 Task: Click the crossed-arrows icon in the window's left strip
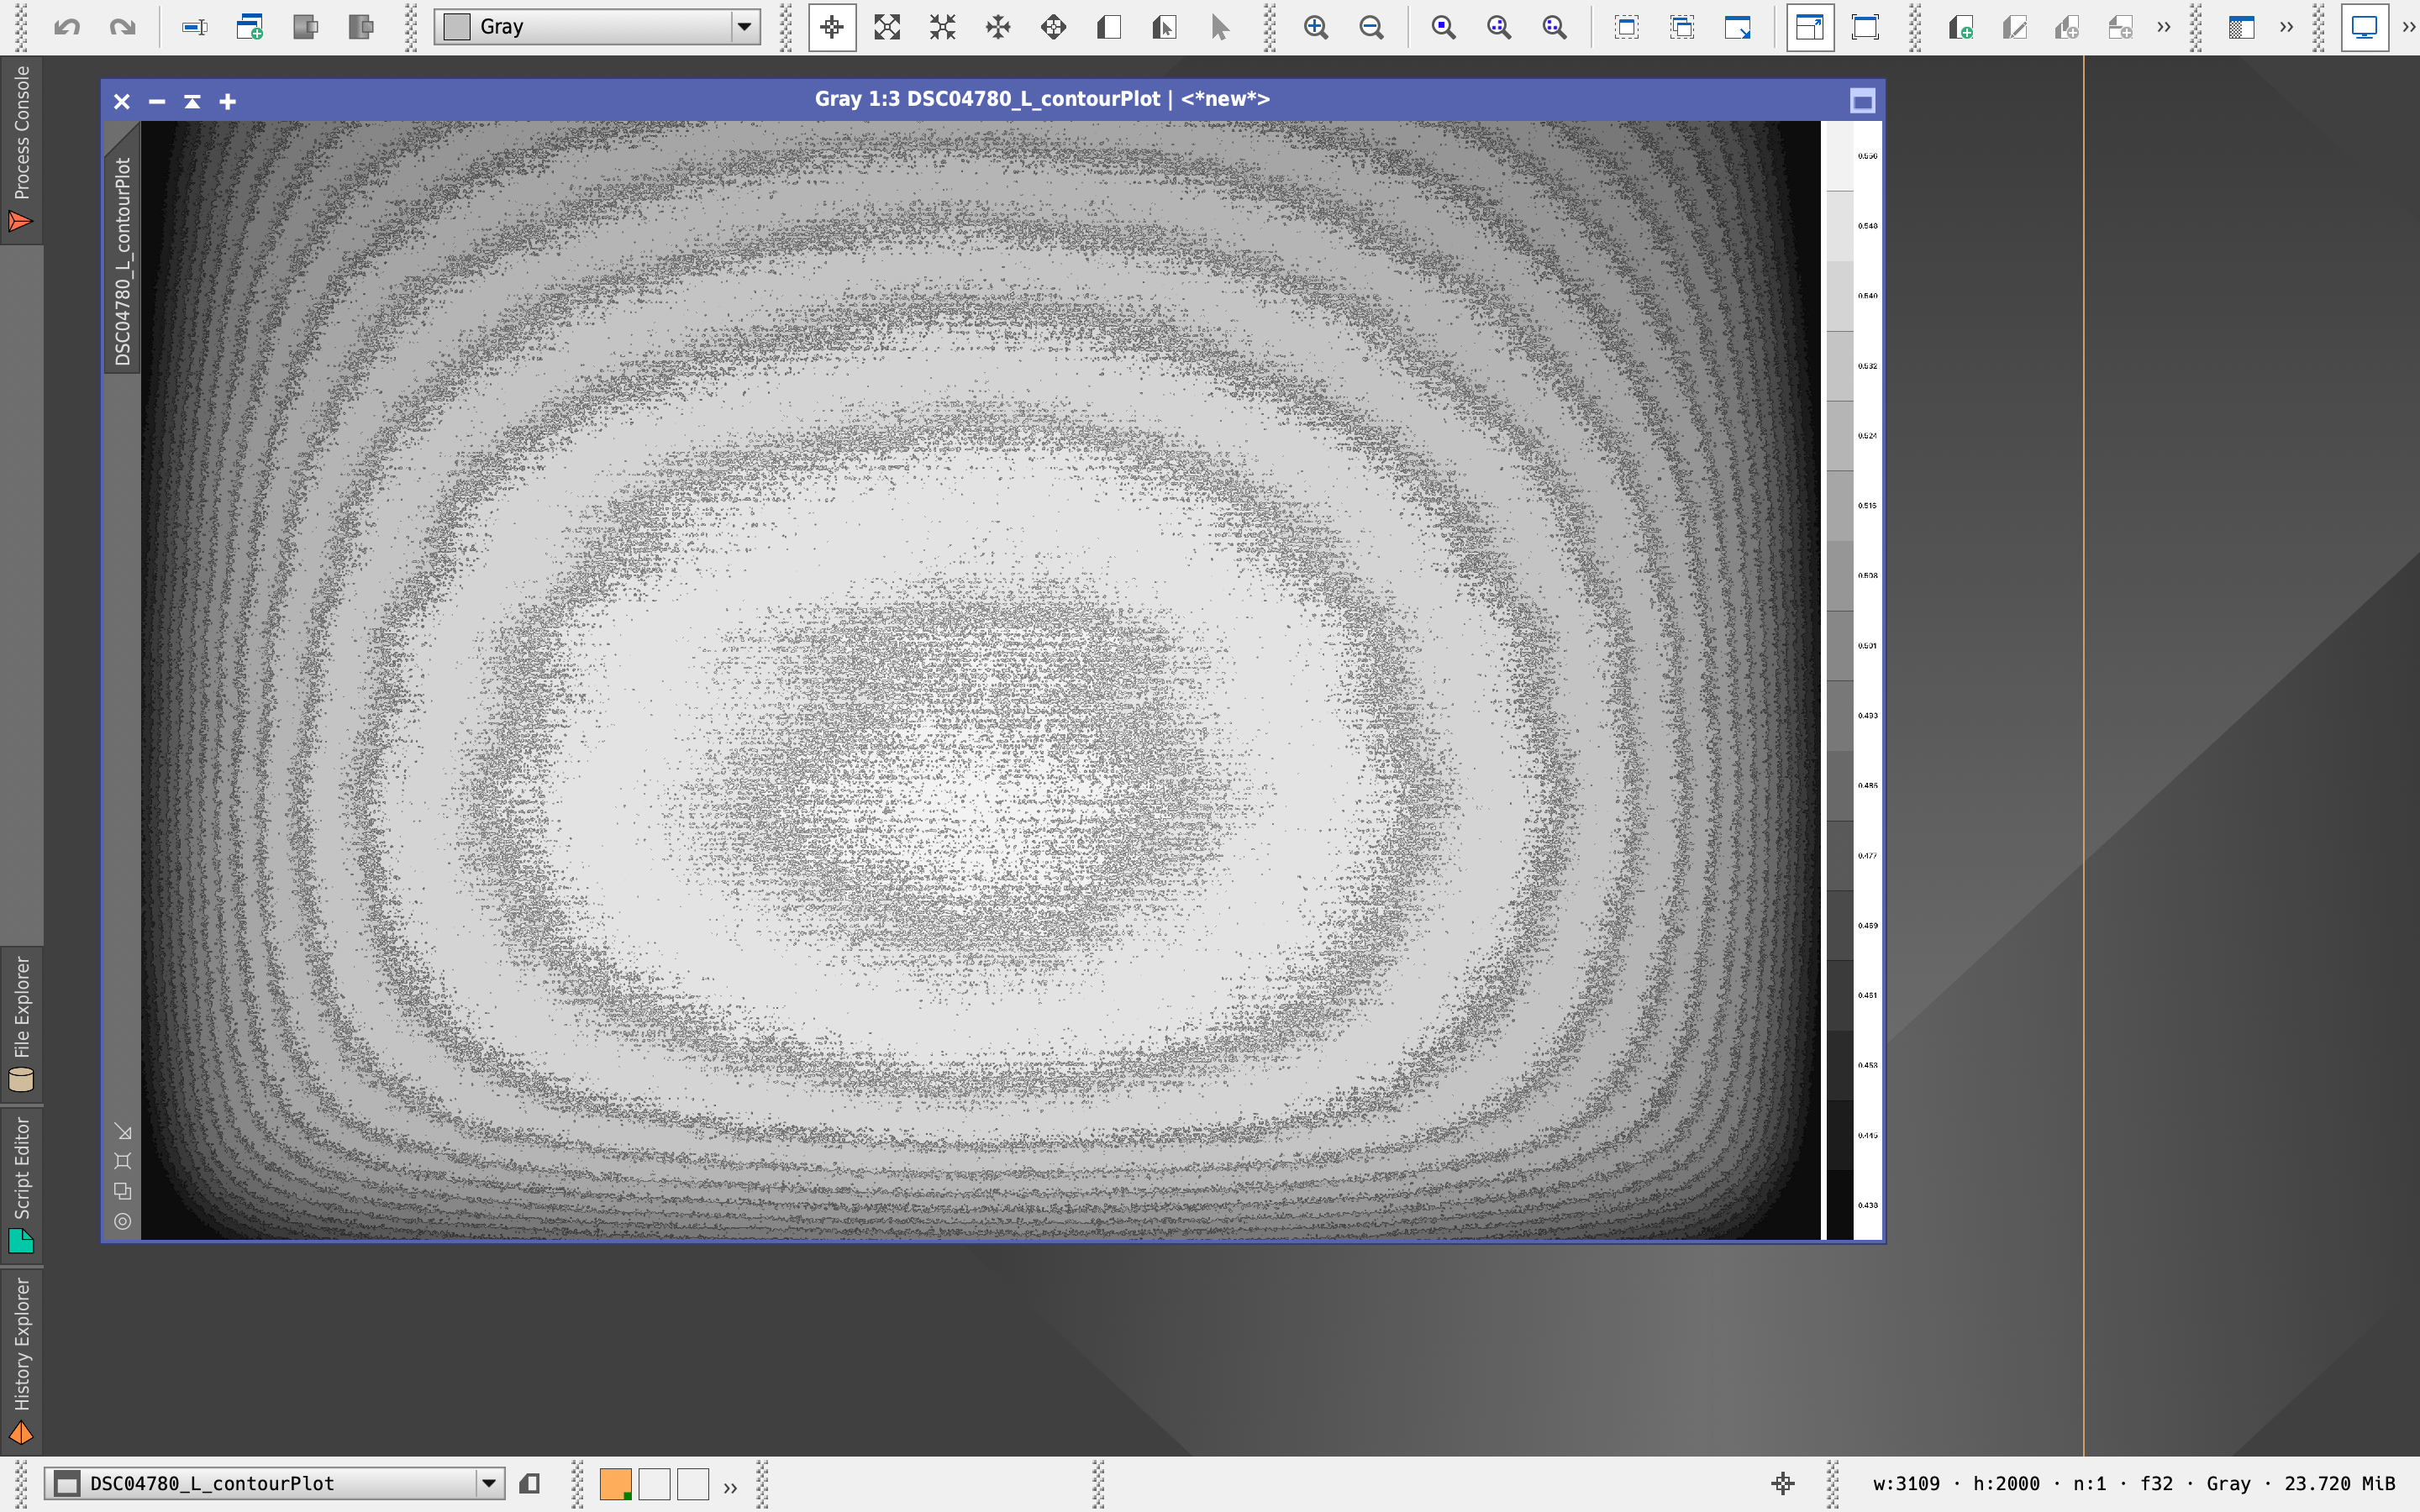click(123, 1132)
